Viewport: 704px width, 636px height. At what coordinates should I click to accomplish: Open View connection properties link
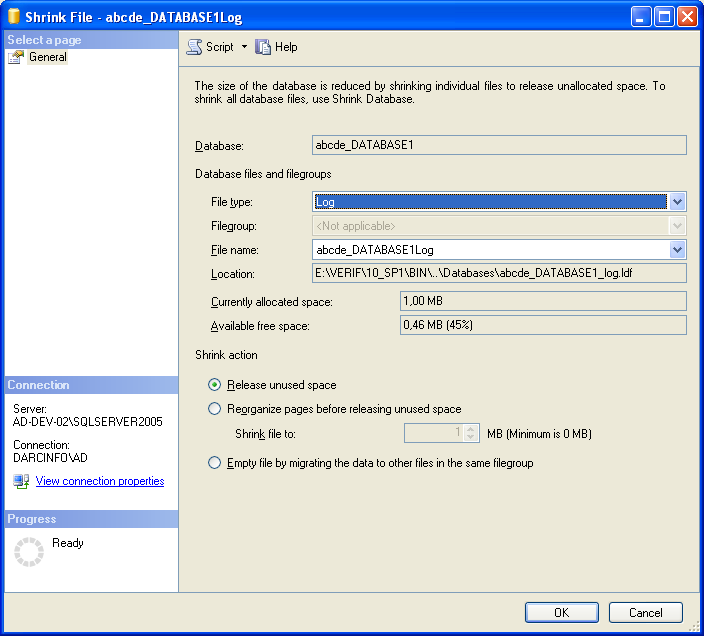100,481
